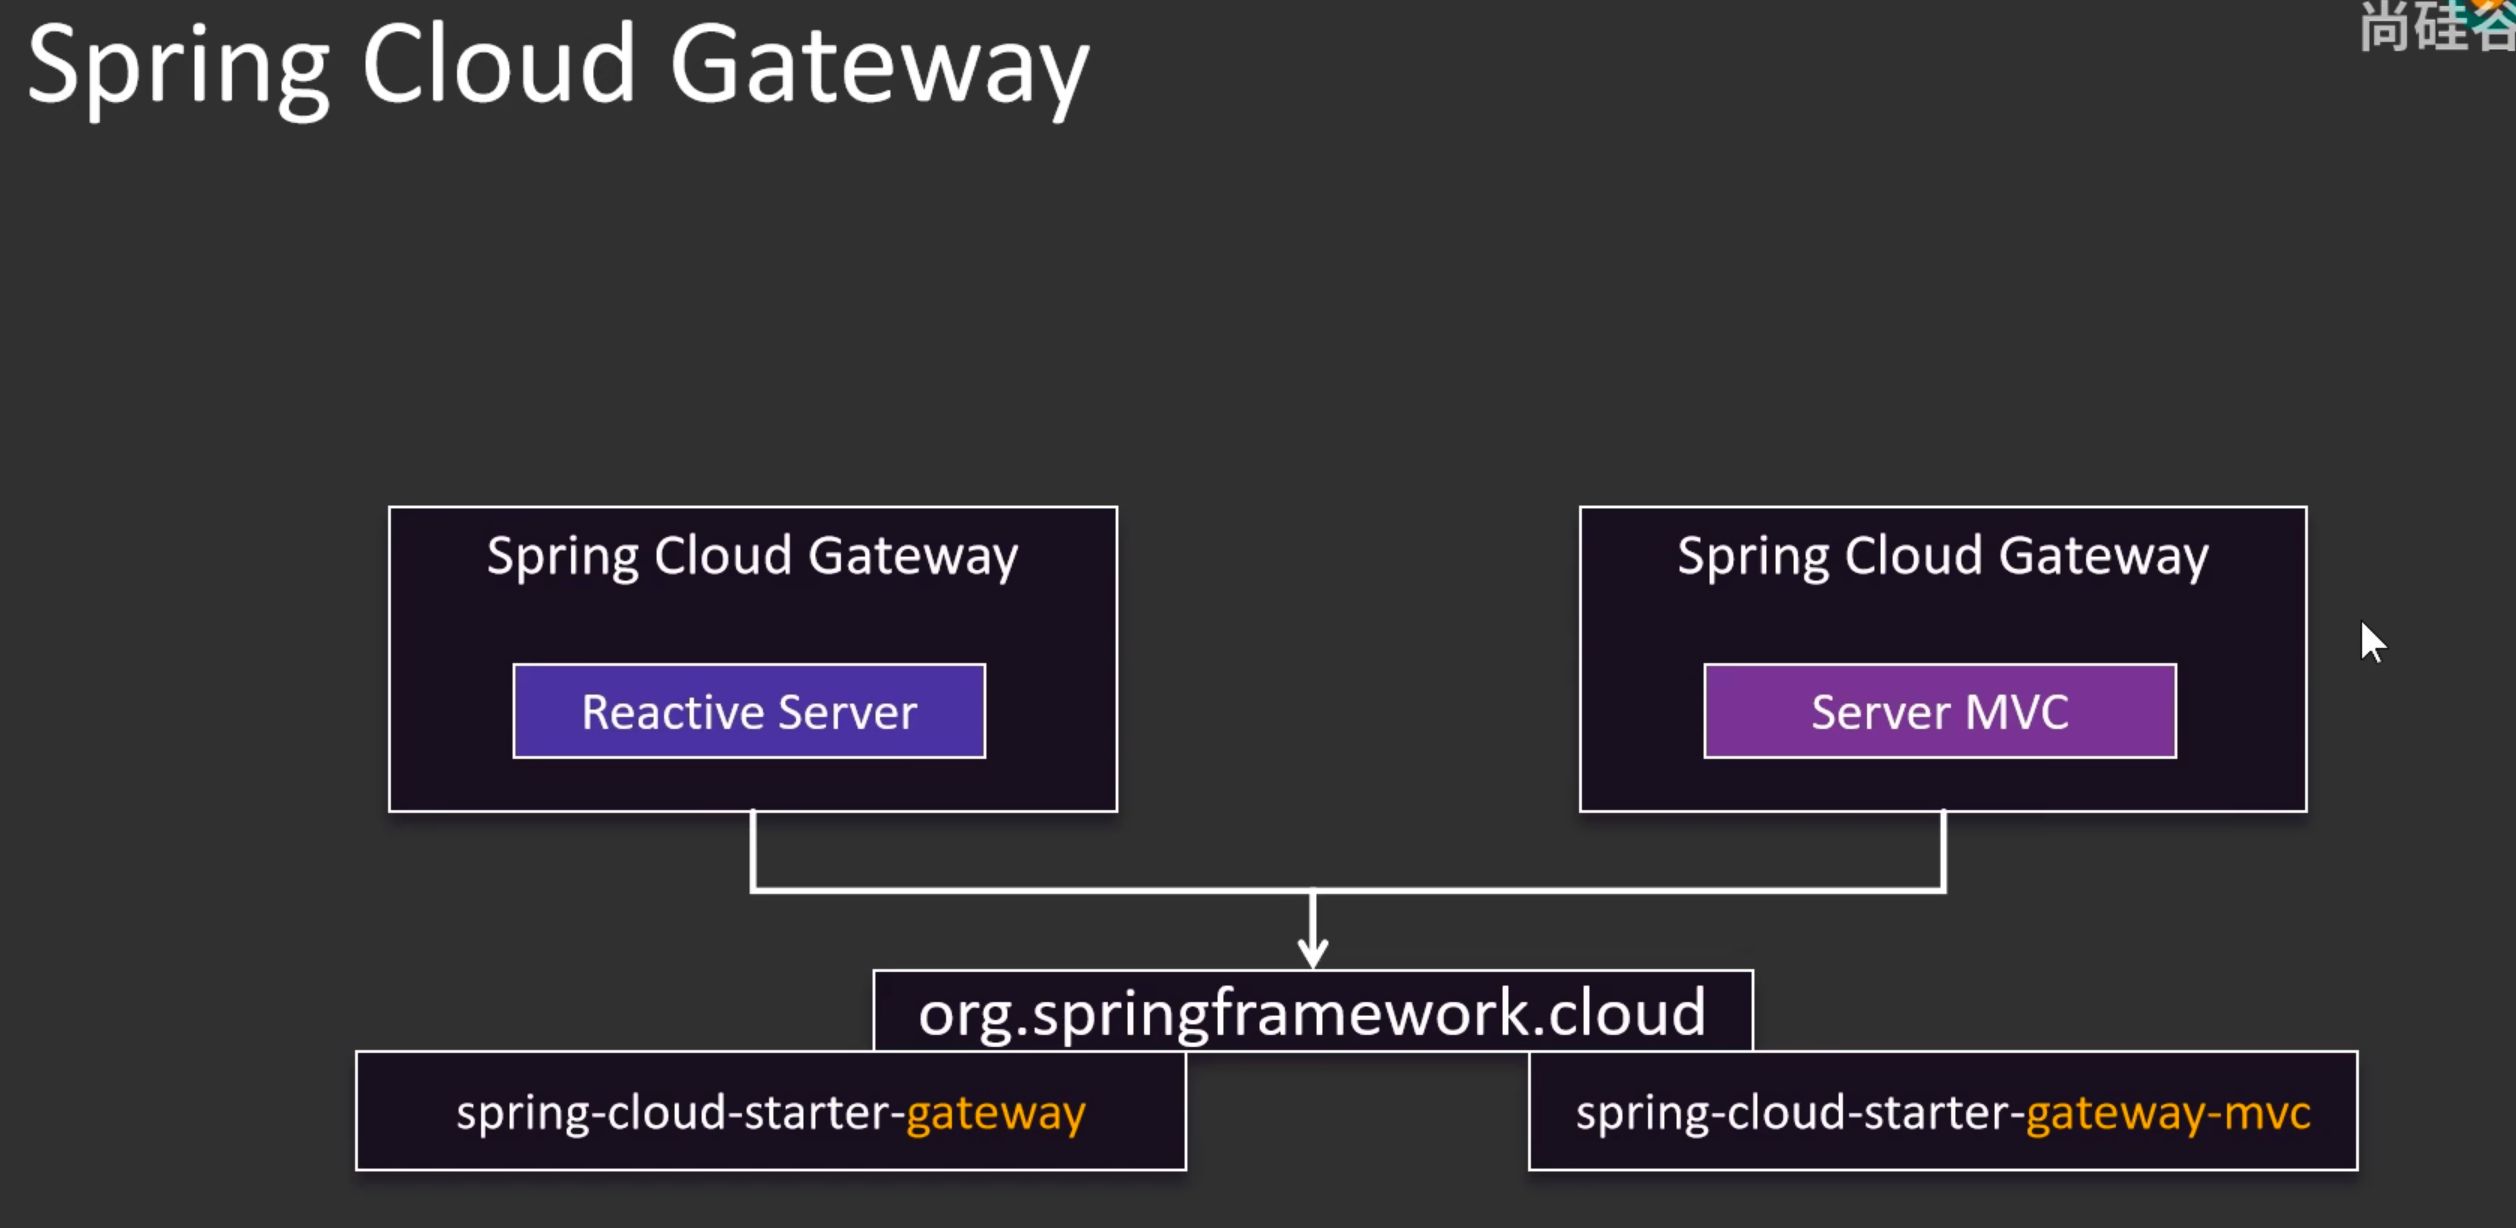Select the purple Server MVC box
The width and height of the screenshot is (2516, 1228).
(x=1939, y=711)
